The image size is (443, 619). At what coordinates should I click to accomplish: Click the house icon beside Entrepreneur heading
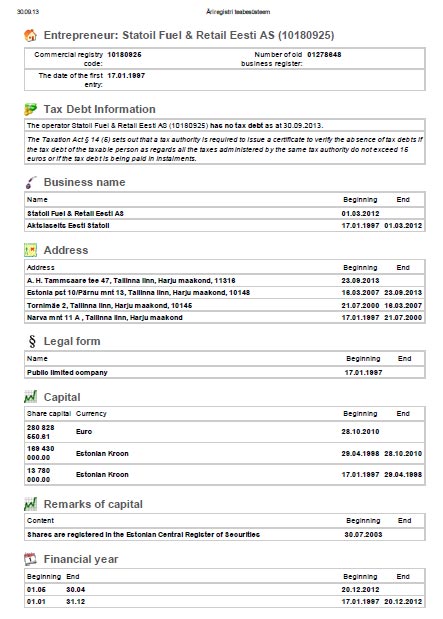[30, 35]
